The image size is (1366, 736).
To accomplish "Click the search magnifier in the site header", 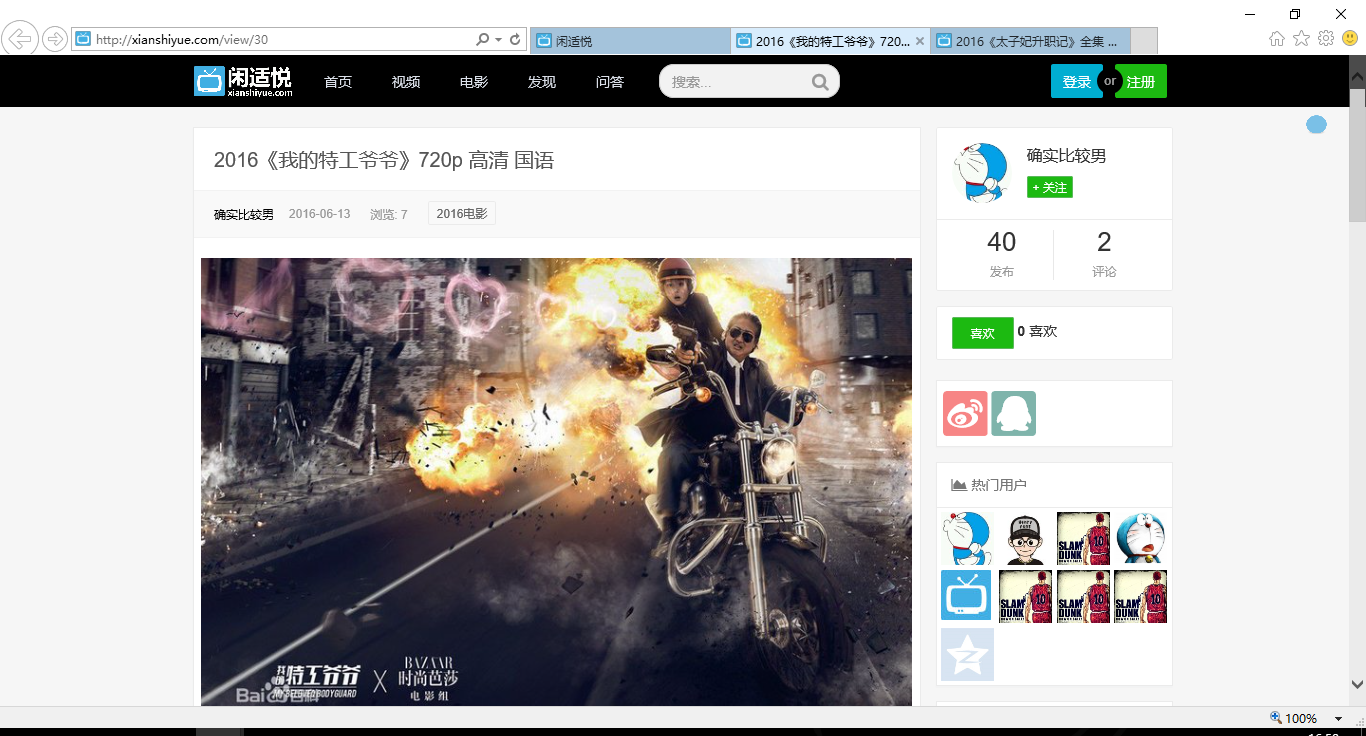I will 820,82.
